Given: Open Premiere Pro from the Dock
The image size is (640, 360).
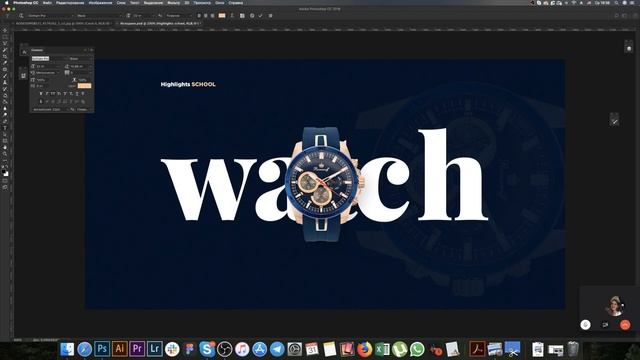Looking at the screenshot, I should pyautogui.click(x=137, y=349).
